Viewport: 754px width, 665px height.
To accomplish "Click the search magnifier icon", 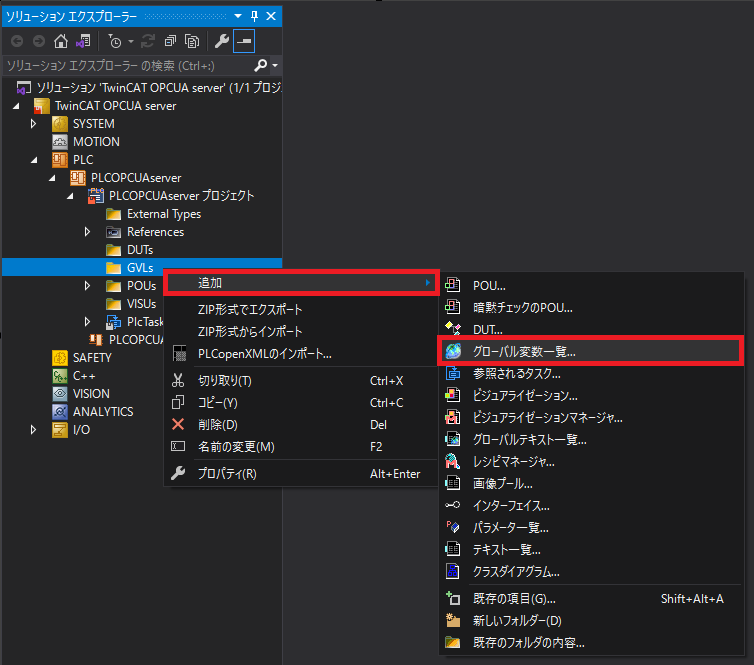I will click(261, 65).
